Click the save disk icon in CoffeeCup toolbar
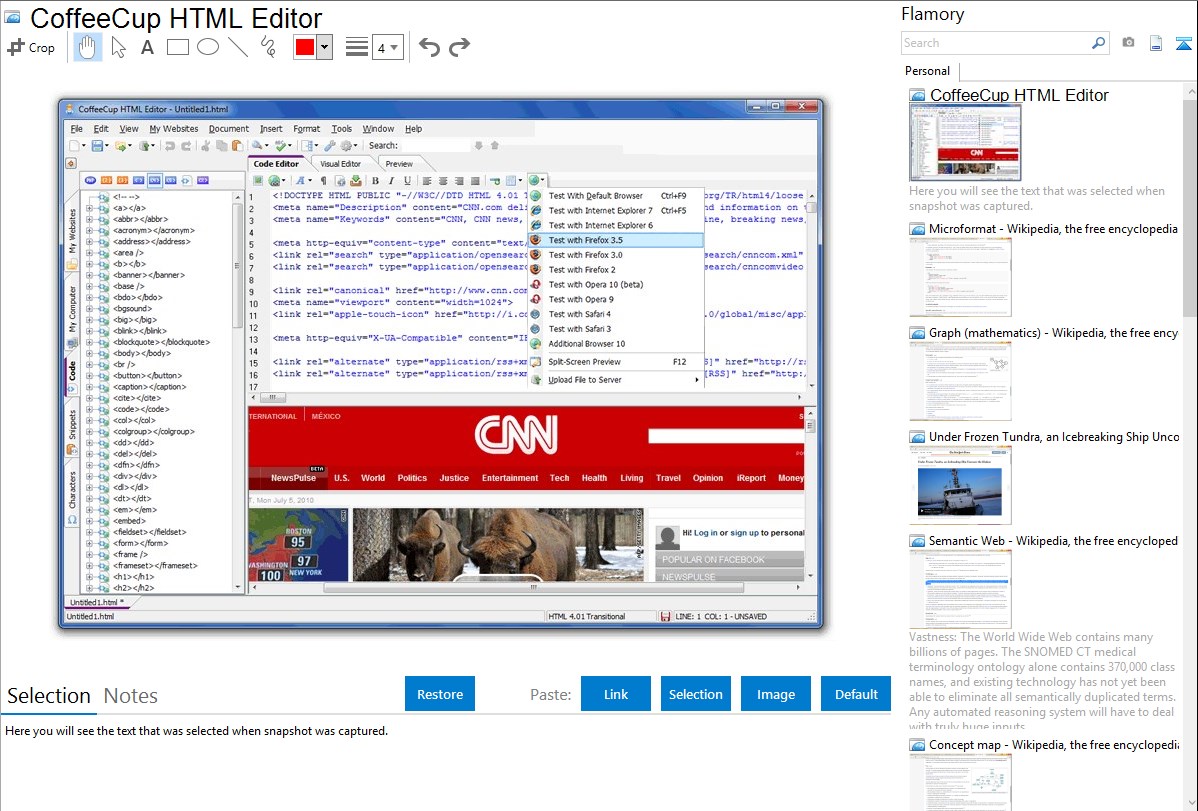The image size is (1198, 811). pyautogui.click(x=97, y=145)
